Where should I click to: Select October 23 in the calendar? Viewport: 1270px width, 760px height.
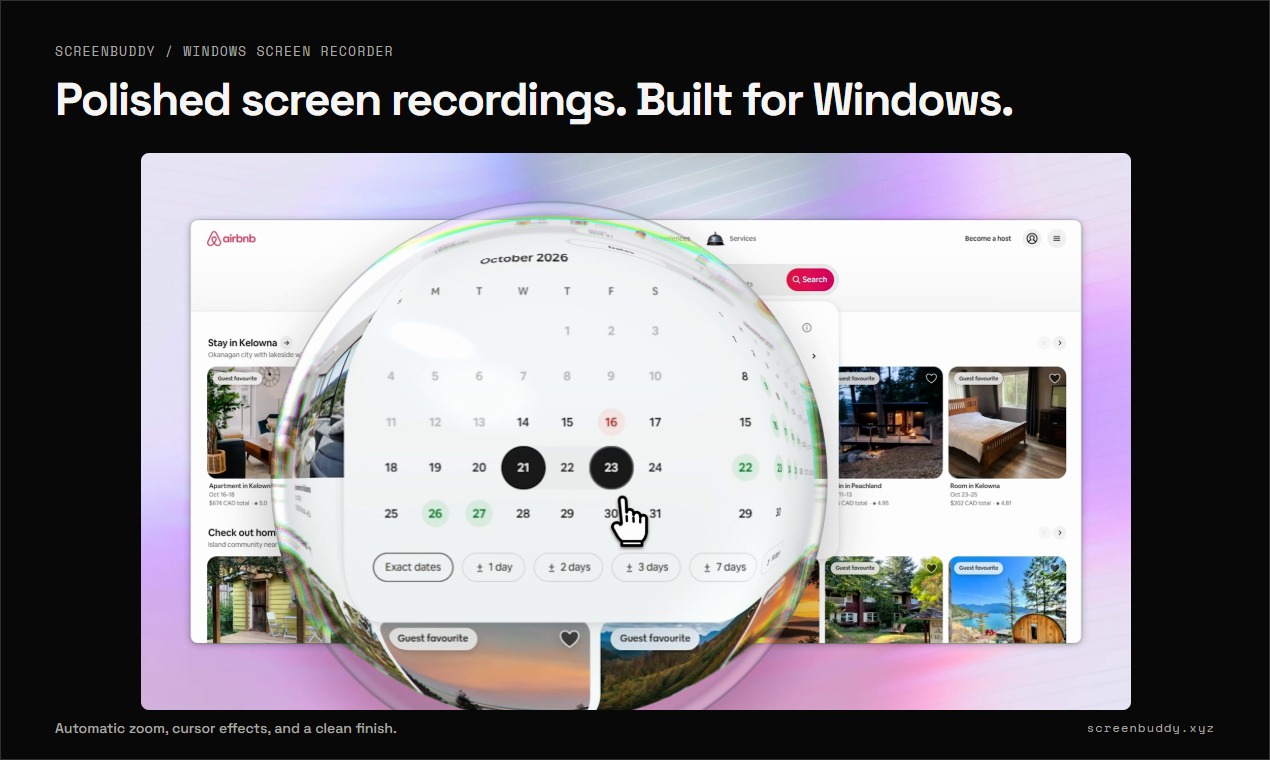click(611, 468)
